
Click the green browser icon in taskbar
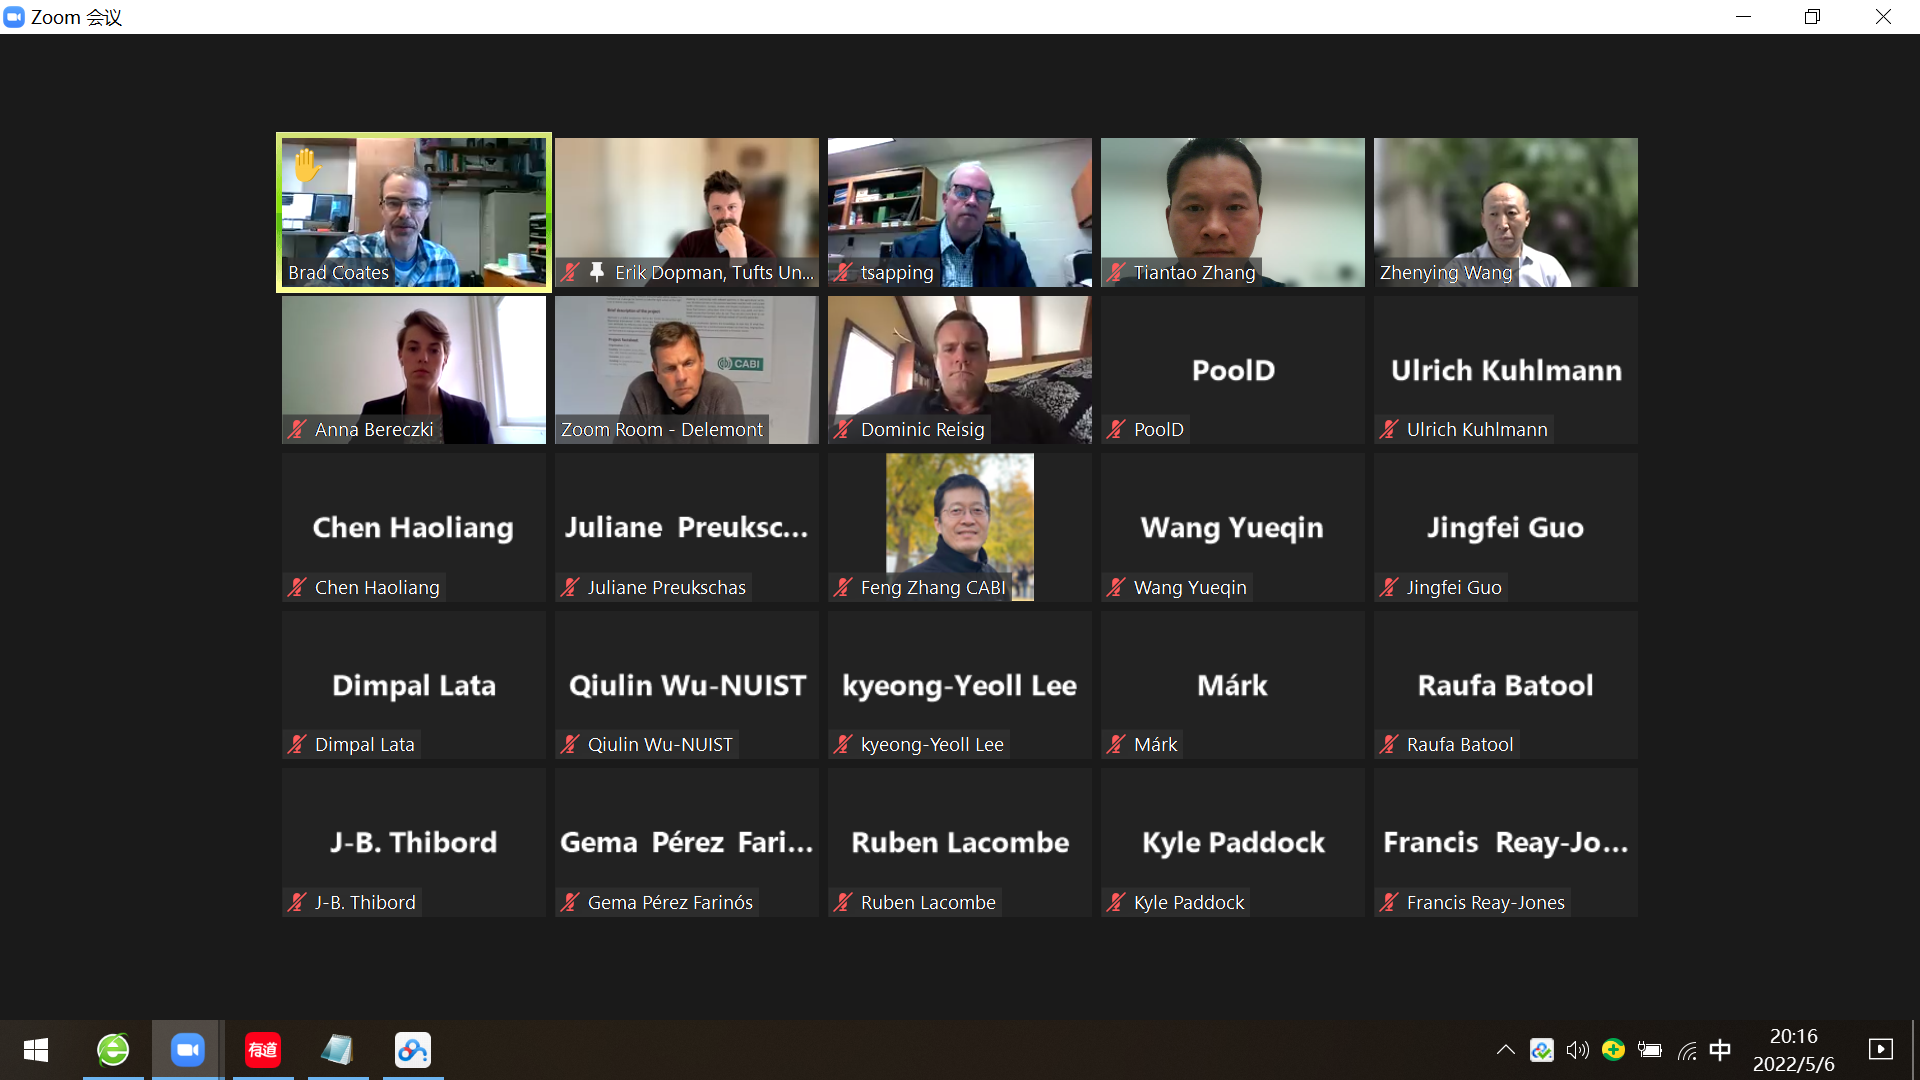click(113, 1050)
